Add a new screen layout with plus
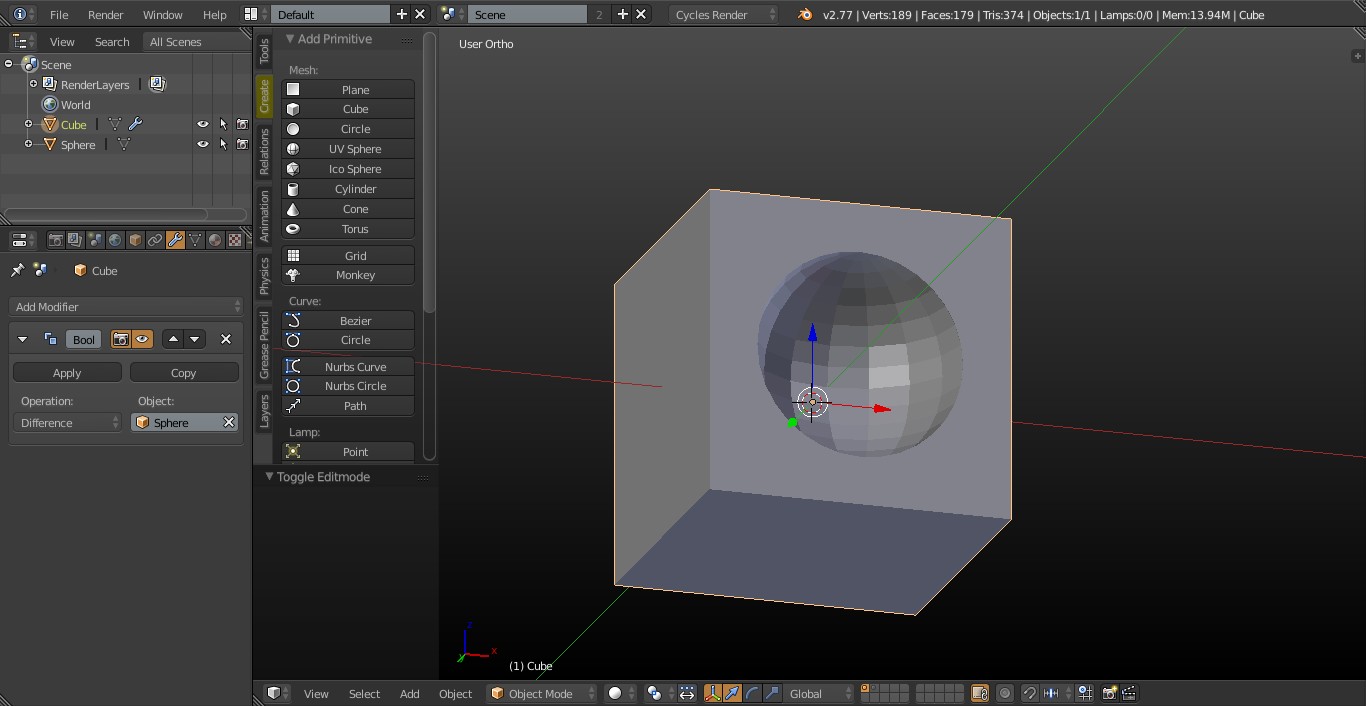The height and width of the screenshot is (706, 1366). click(x=402, y=14)
